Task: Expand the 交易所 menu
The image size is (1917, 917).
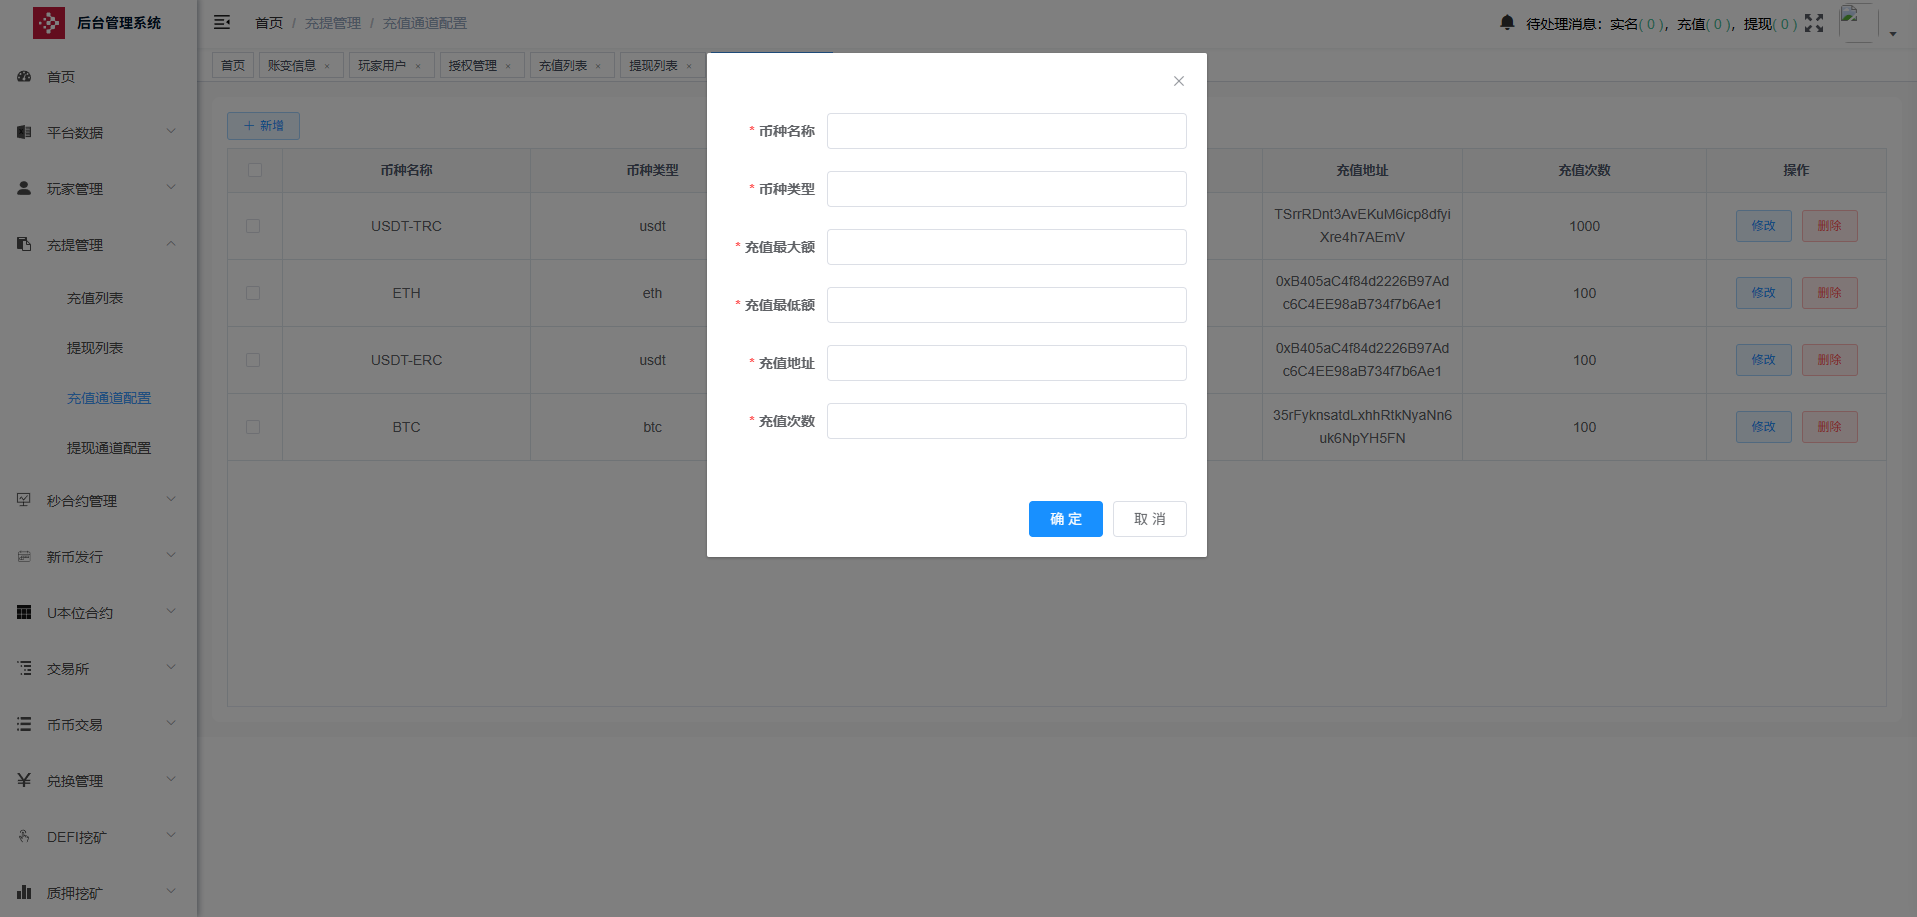Action: [x=171, y=667]
